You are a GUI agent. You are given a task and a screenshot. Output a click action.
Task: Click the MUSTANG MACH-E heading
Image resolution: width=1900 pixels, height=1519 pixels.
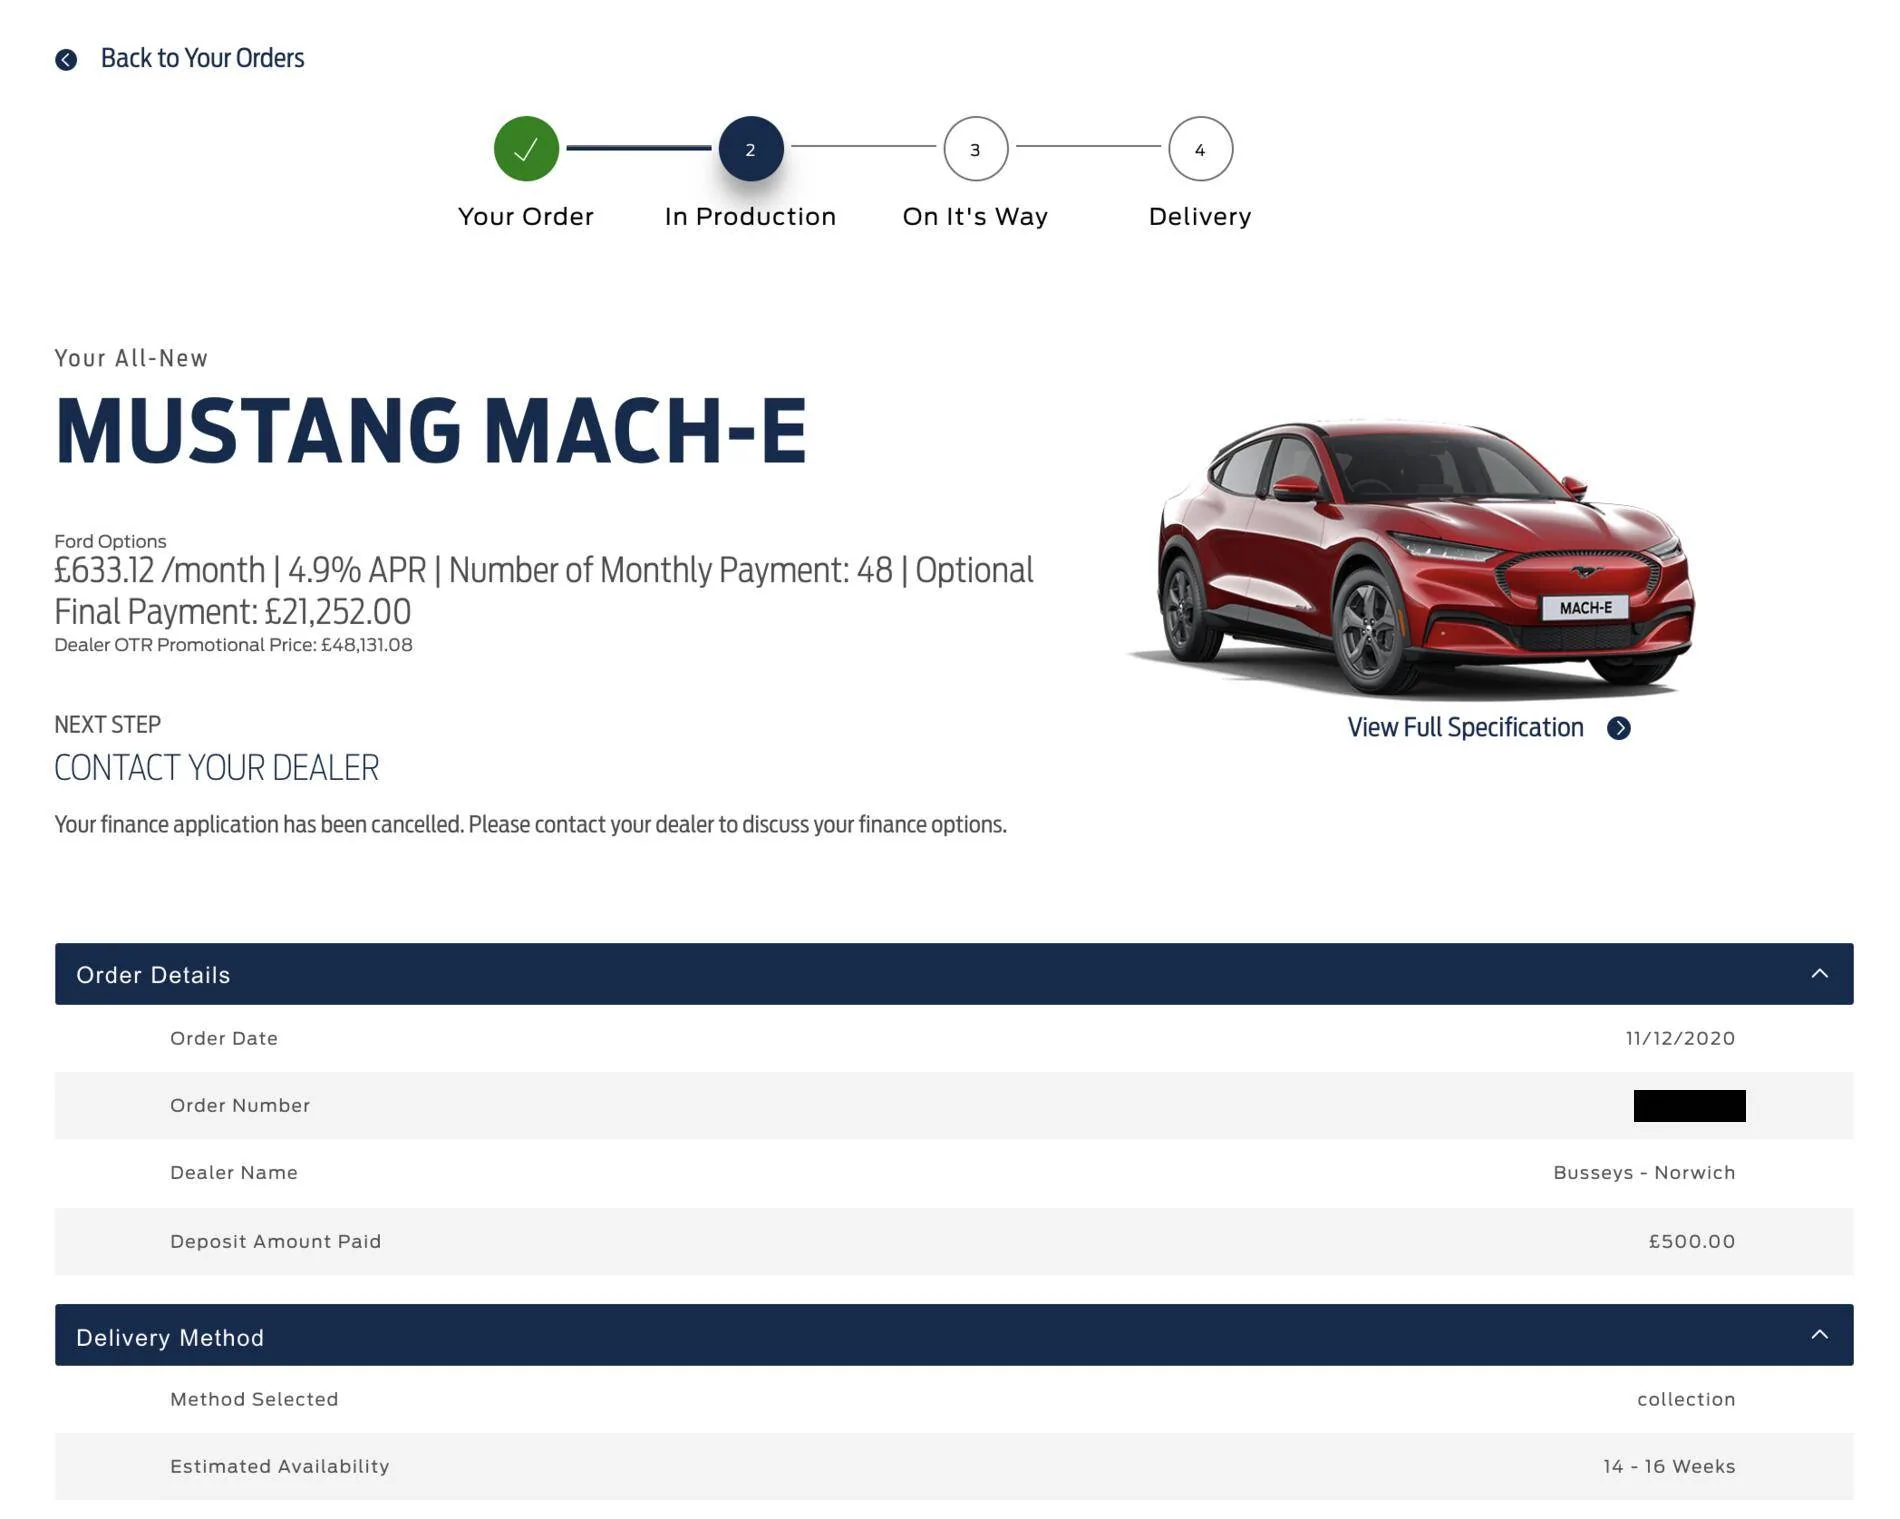pos(430,431)
